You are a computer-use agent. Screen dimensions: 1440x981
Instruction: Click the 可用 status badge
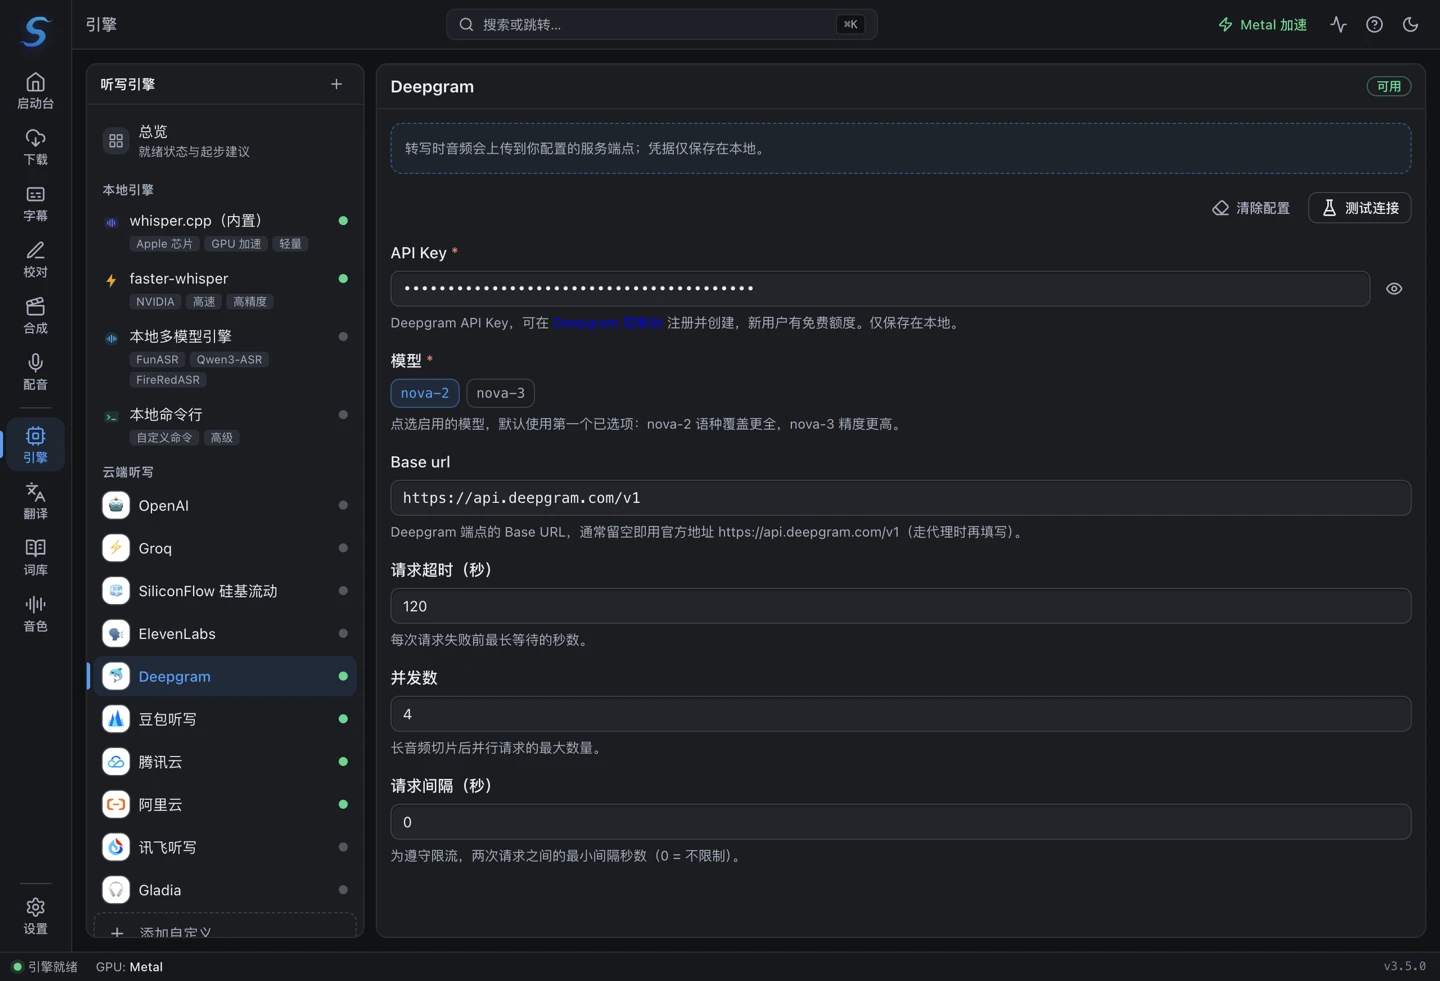[1388, 87]
